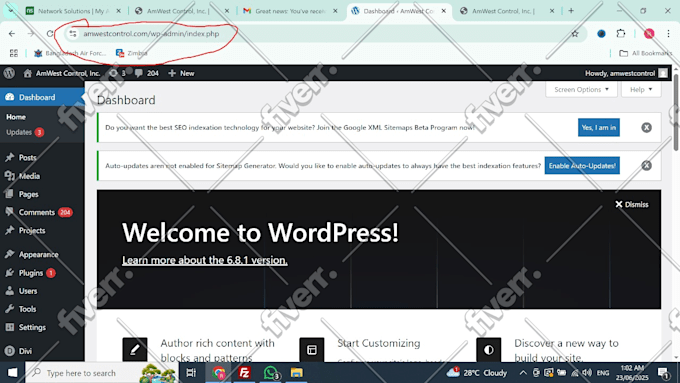Open the Settings menu

click(x=32, y=327)
